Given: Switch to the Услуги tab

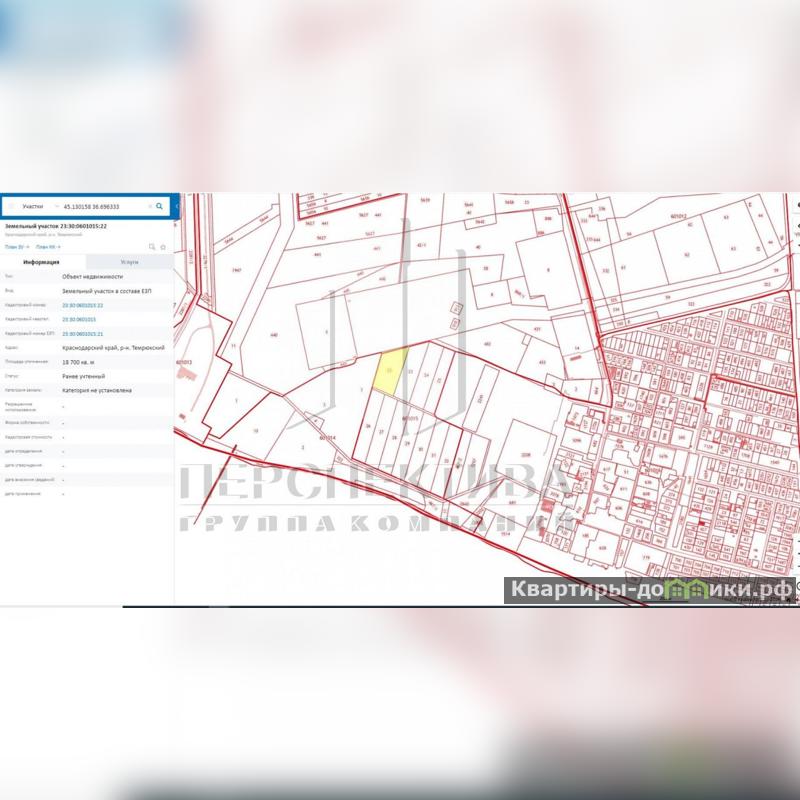Looking at the screenshot, I should 130,260.
